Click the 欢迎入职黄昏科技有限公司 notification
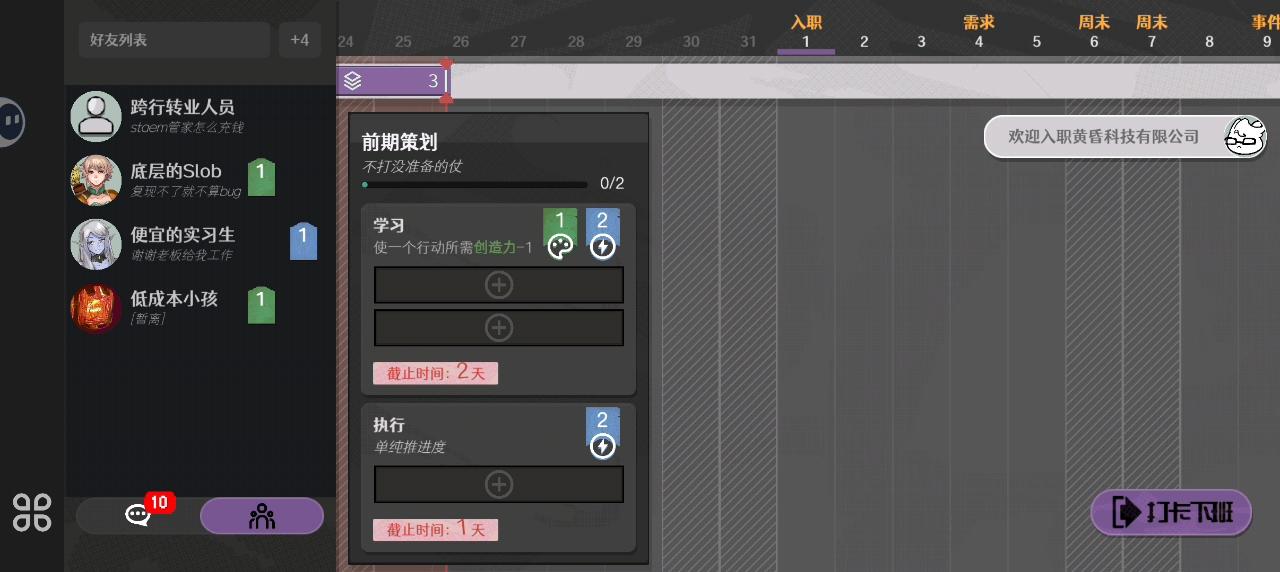 [x=1104, y=137]
